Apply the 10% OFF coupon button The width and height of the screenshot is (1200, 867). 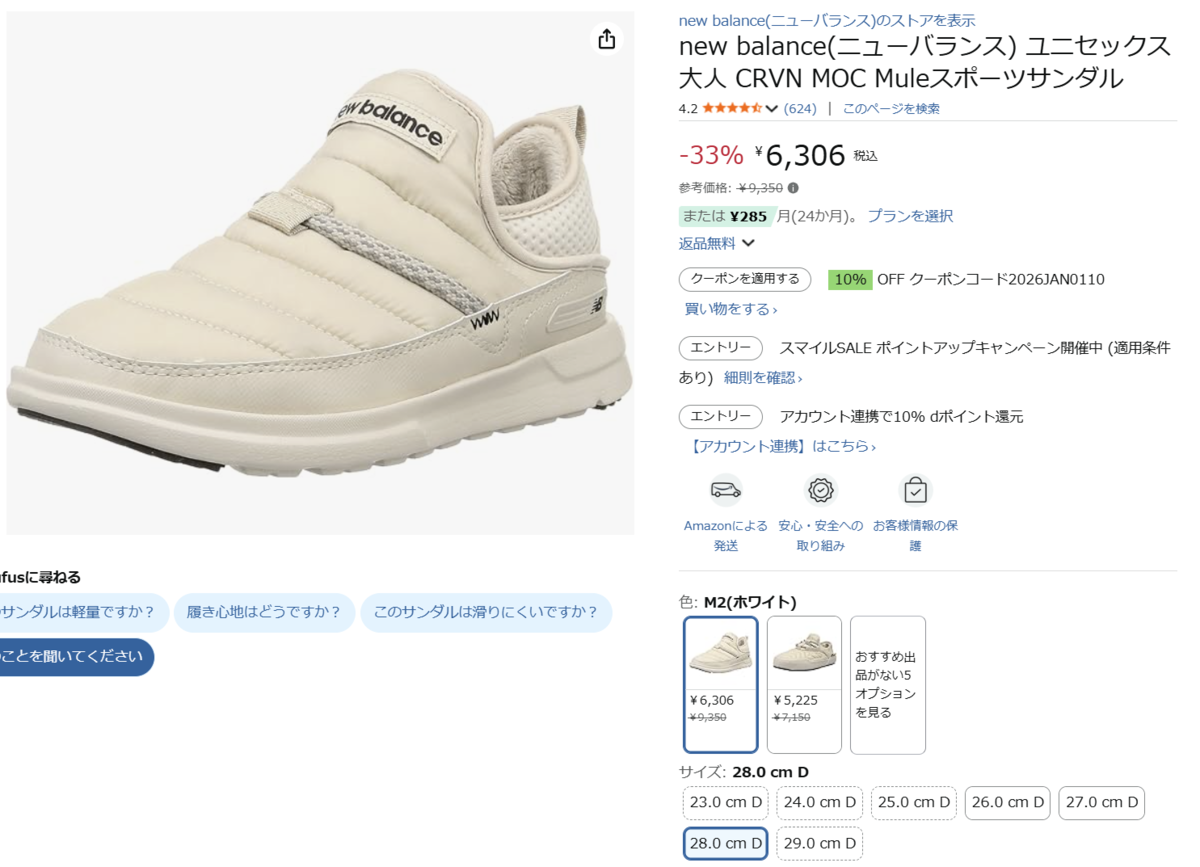[x=745, y=279]
